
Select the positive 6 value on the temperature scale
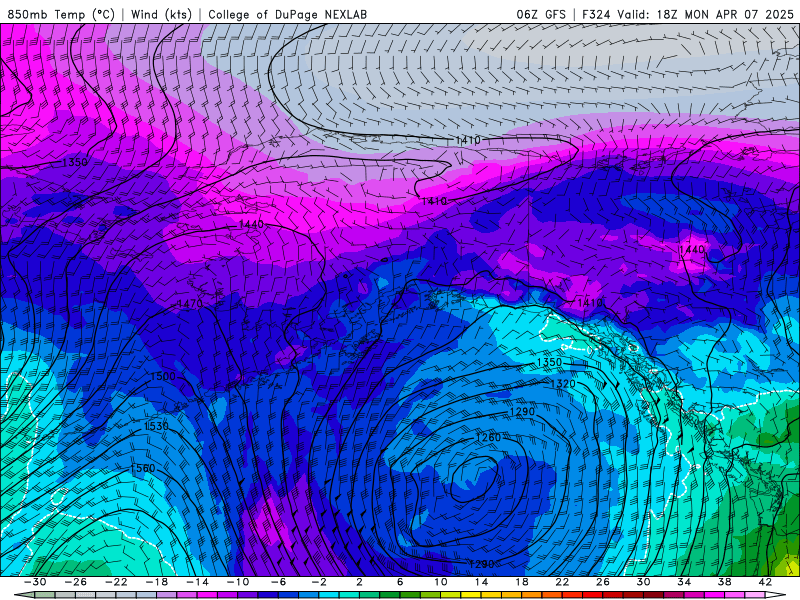tap(399, 582)
